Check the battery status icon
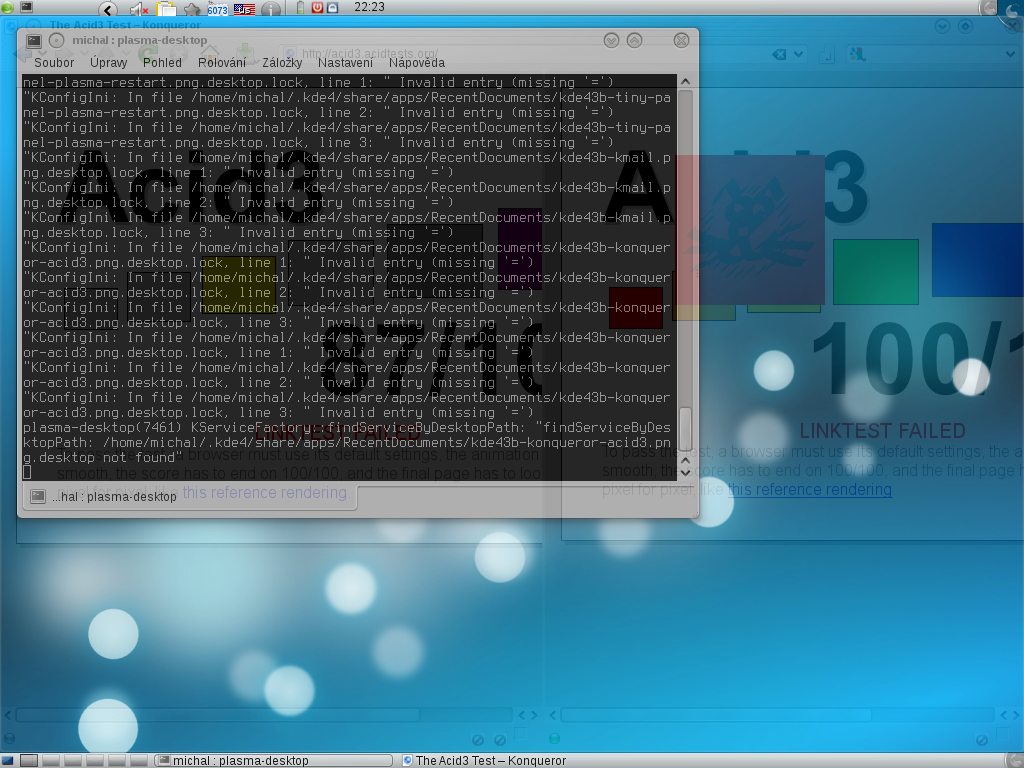This screenshot has width=1024, height=768. 300,8
